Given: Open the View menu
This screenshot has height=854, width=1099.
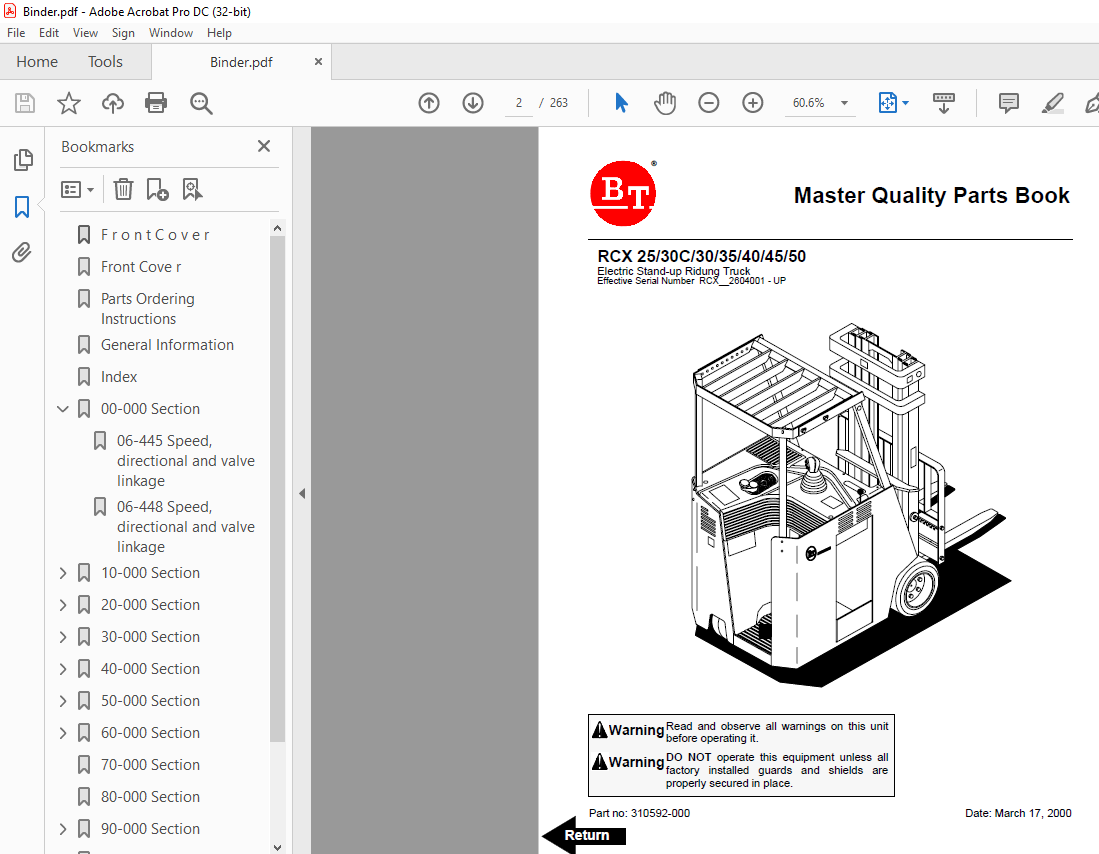Looking at the screenshot, I should pyautogui.click(x=85, y=33).
